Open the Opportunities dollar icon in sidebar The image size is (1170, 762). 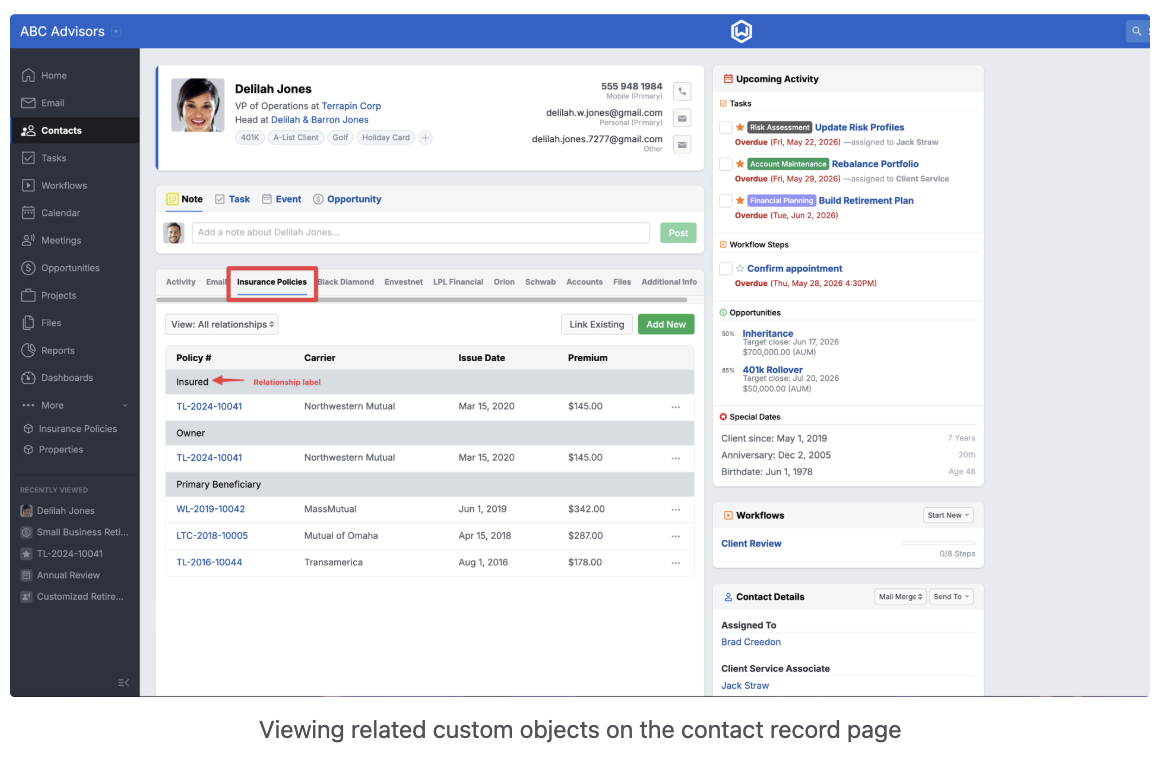click(x=28, y=268)
